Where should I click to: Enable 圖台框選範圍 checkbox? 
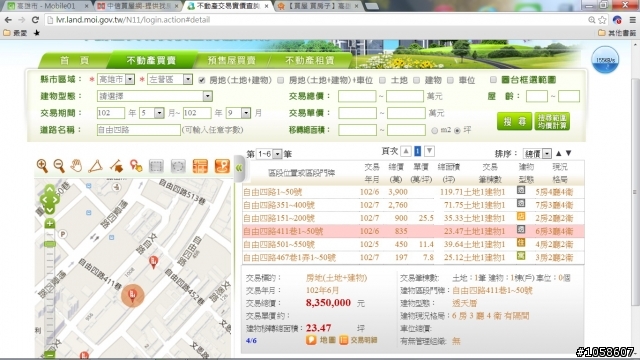[493, 80]
